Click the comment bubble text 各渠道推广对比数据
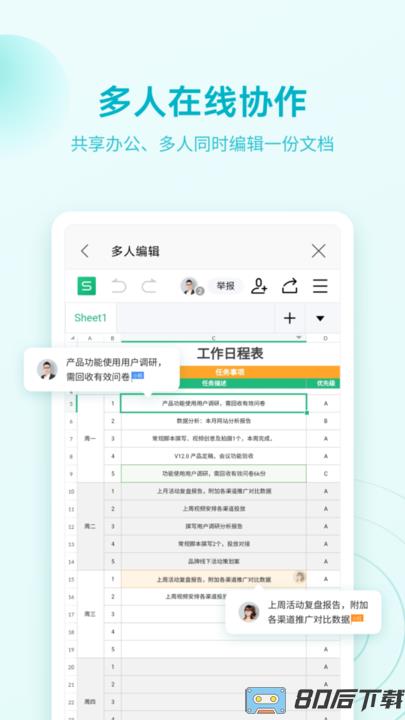 (x=309, y=619)
